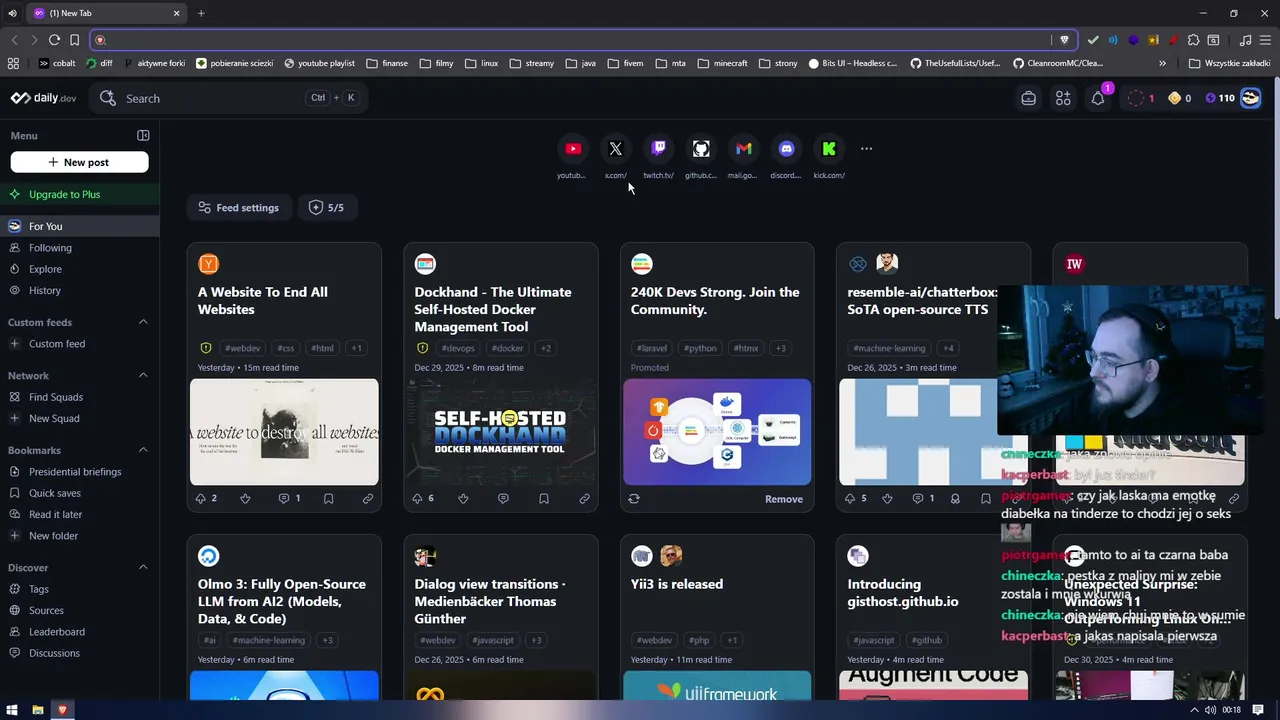Open the briefcase jobs icon in header
This screenshot has width=1280, height=720.
pos(1028,98)
